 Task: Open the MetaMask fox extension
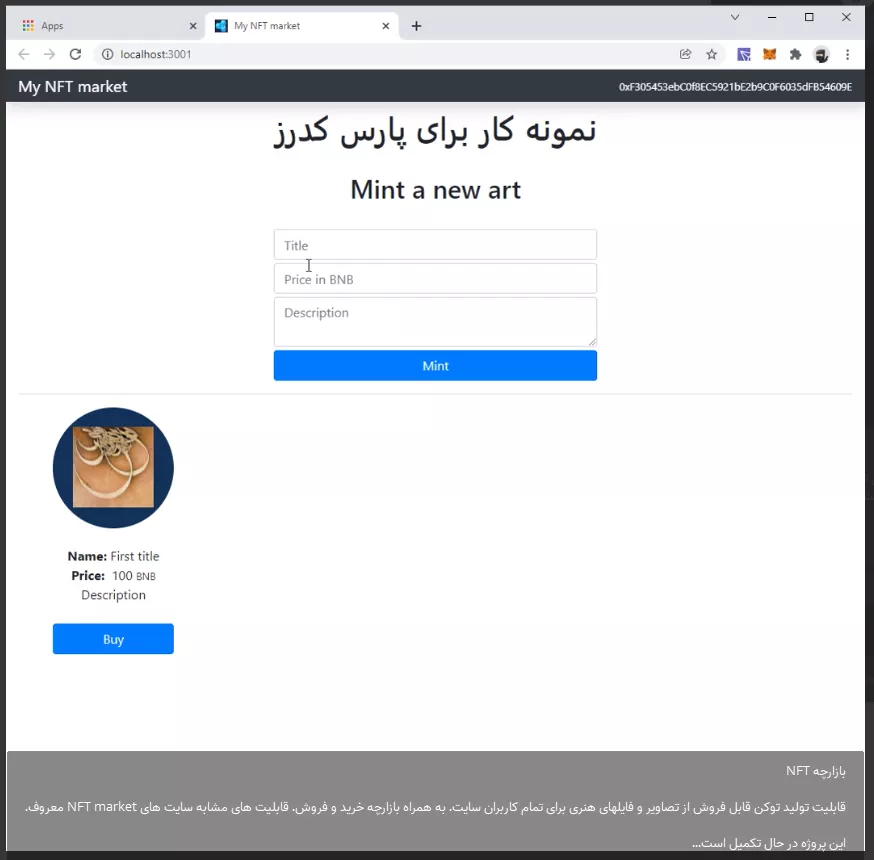(769, 54)
